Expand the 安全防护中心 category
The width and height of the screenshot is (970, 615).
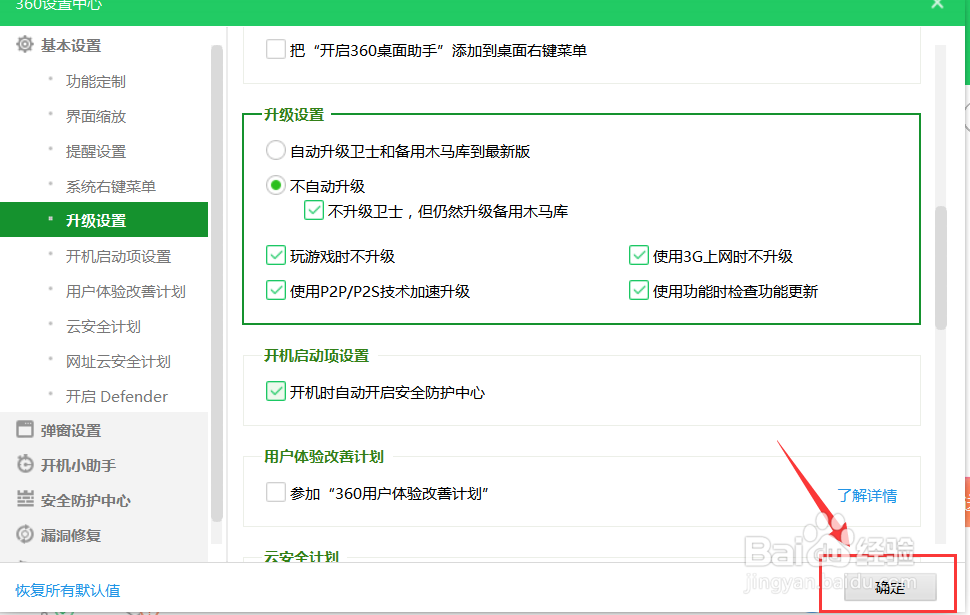coord(85,501)
